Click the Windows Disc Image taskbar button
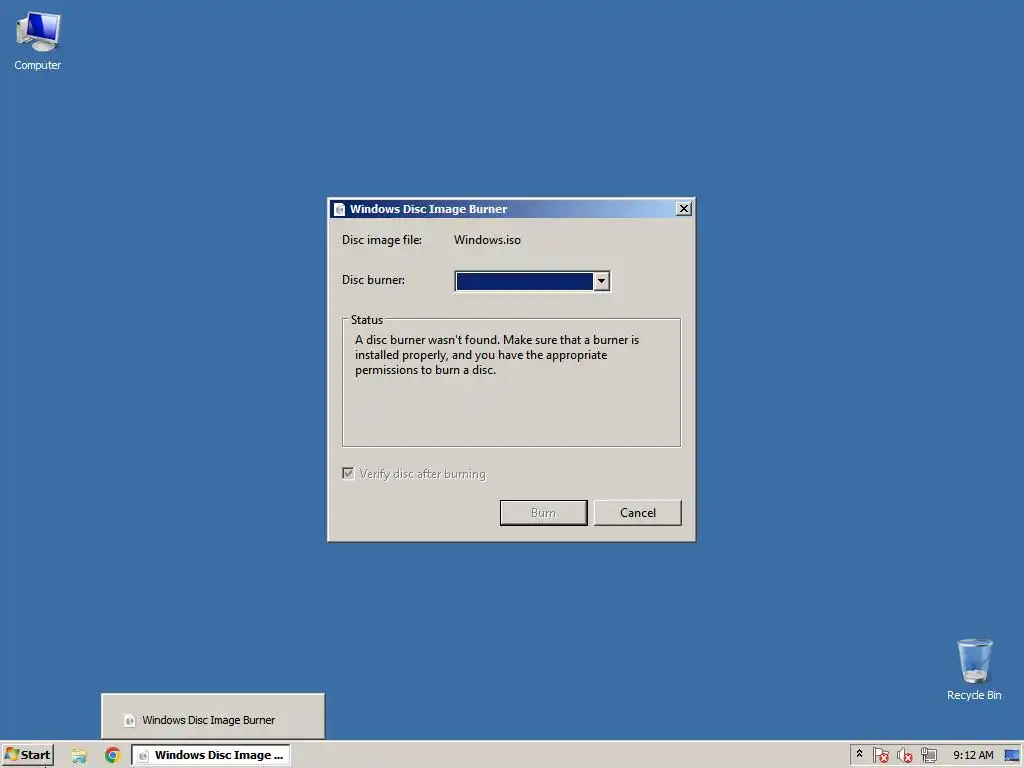Viewport: 1024px width, 768px height. tap(211, 755)
